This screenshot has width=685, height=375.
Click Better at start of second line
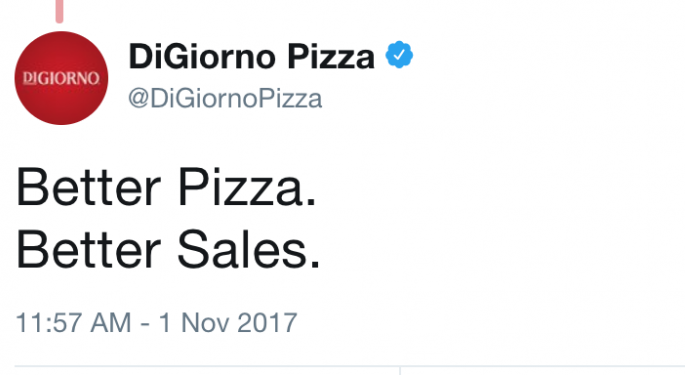coord(89,250)
